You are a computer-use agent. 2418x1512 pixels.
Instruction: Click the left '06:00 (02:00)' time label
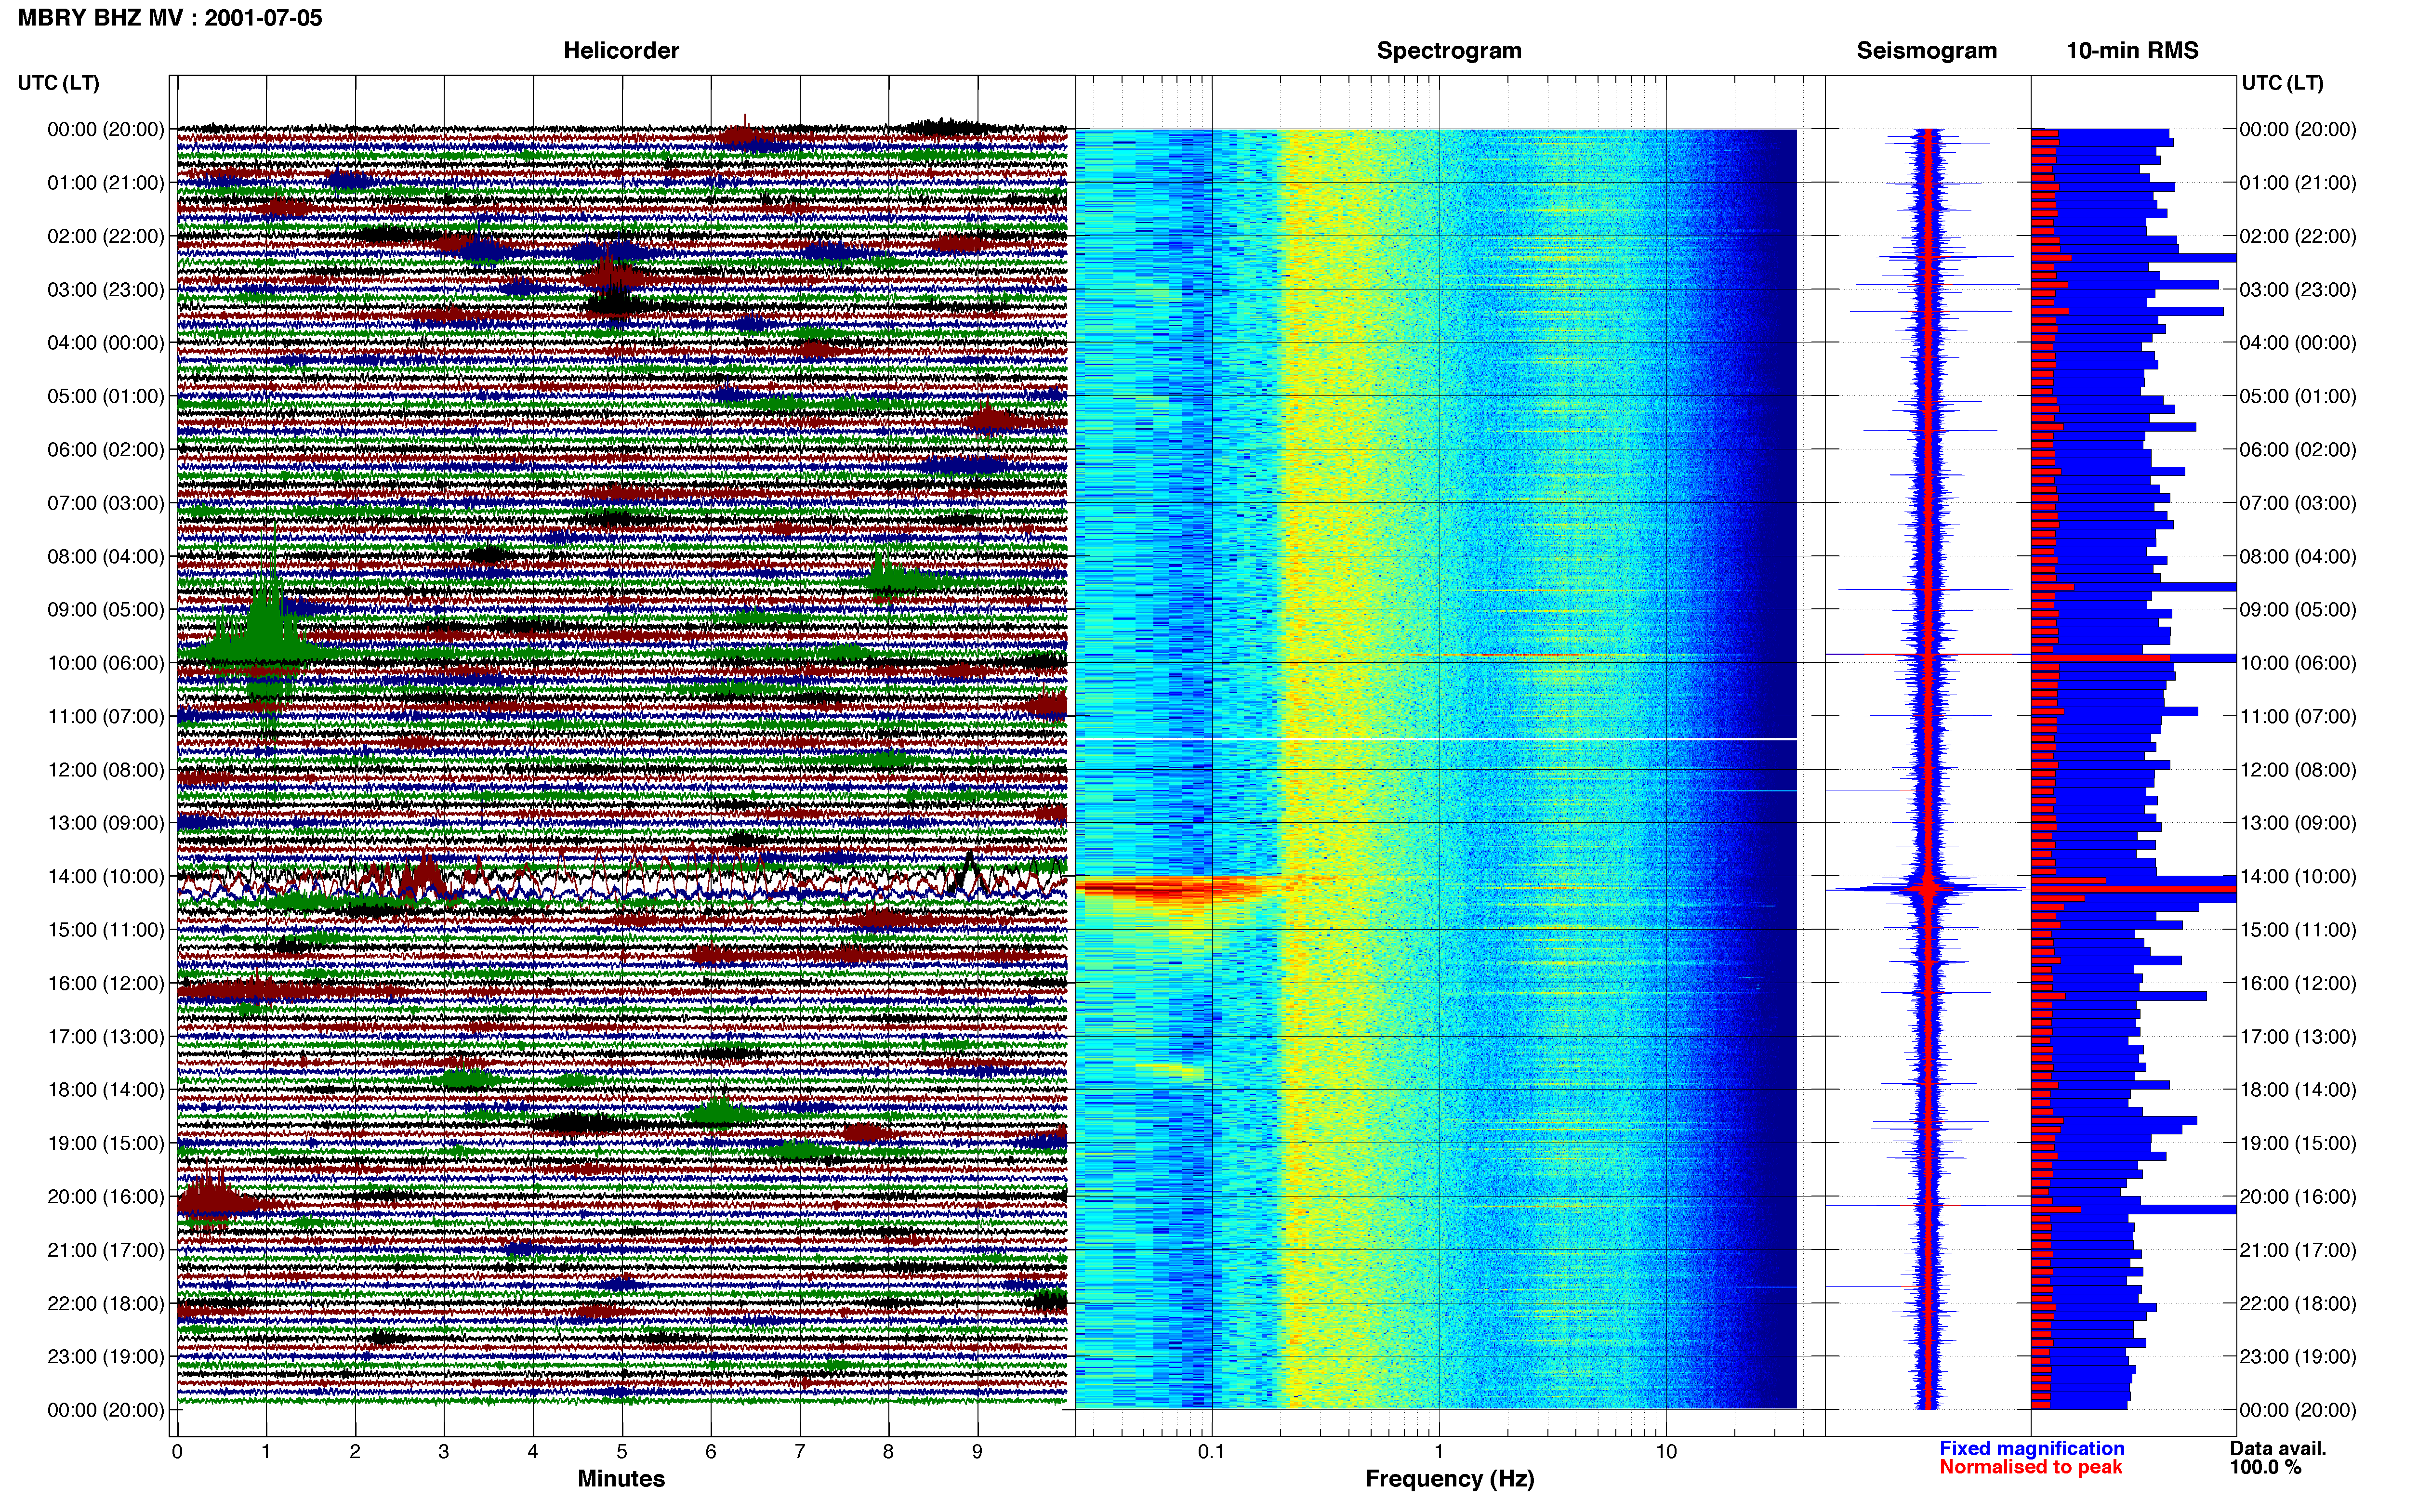[106, 449]
